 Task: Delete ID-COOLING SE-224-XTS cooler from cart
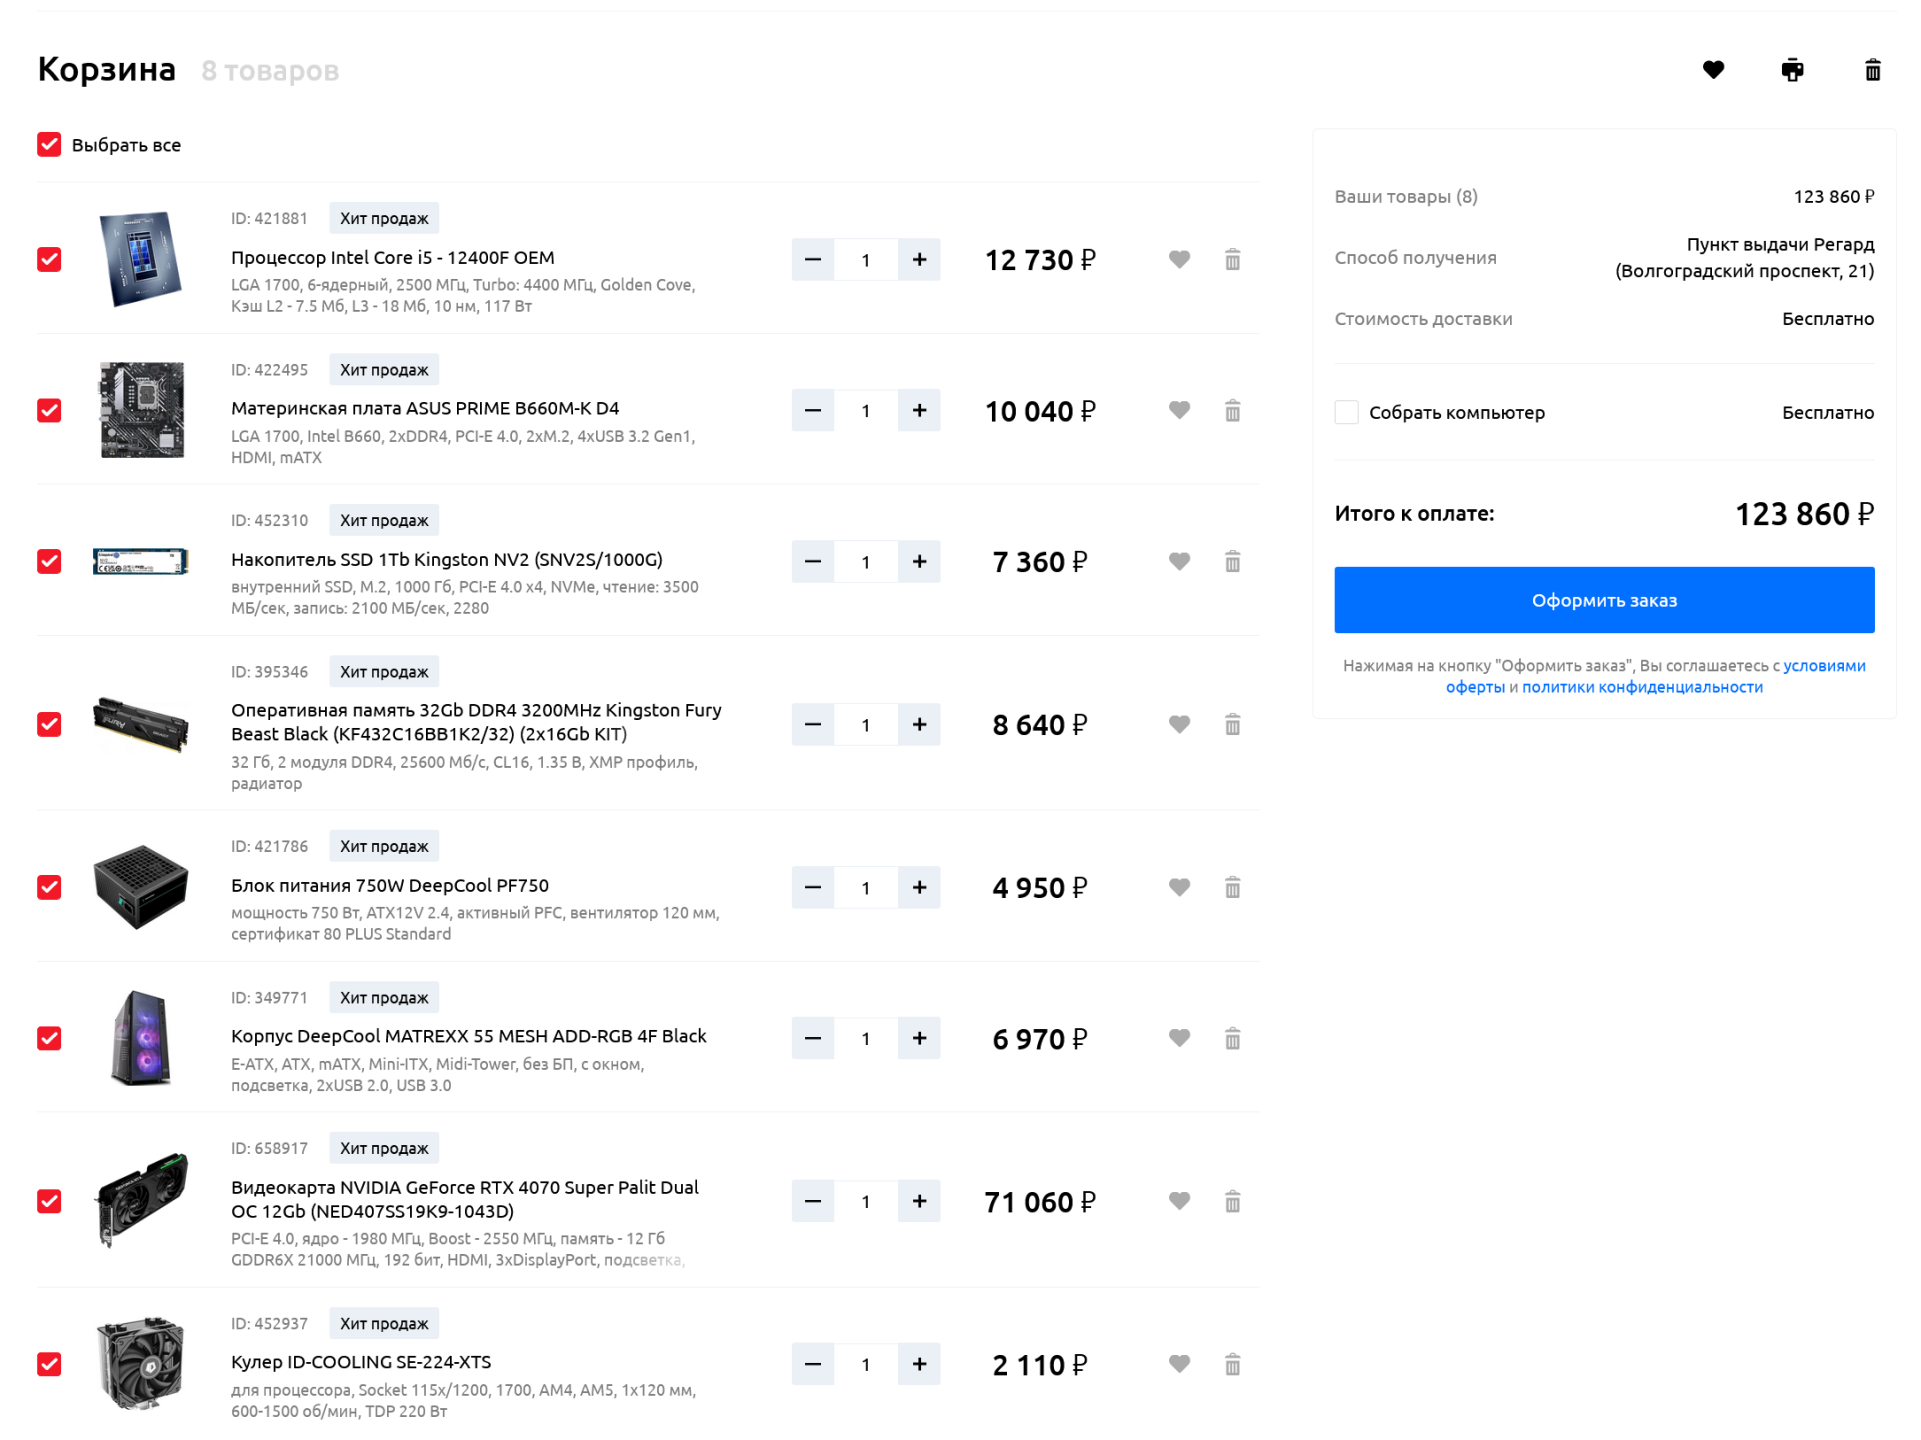click(1232, 1364)
